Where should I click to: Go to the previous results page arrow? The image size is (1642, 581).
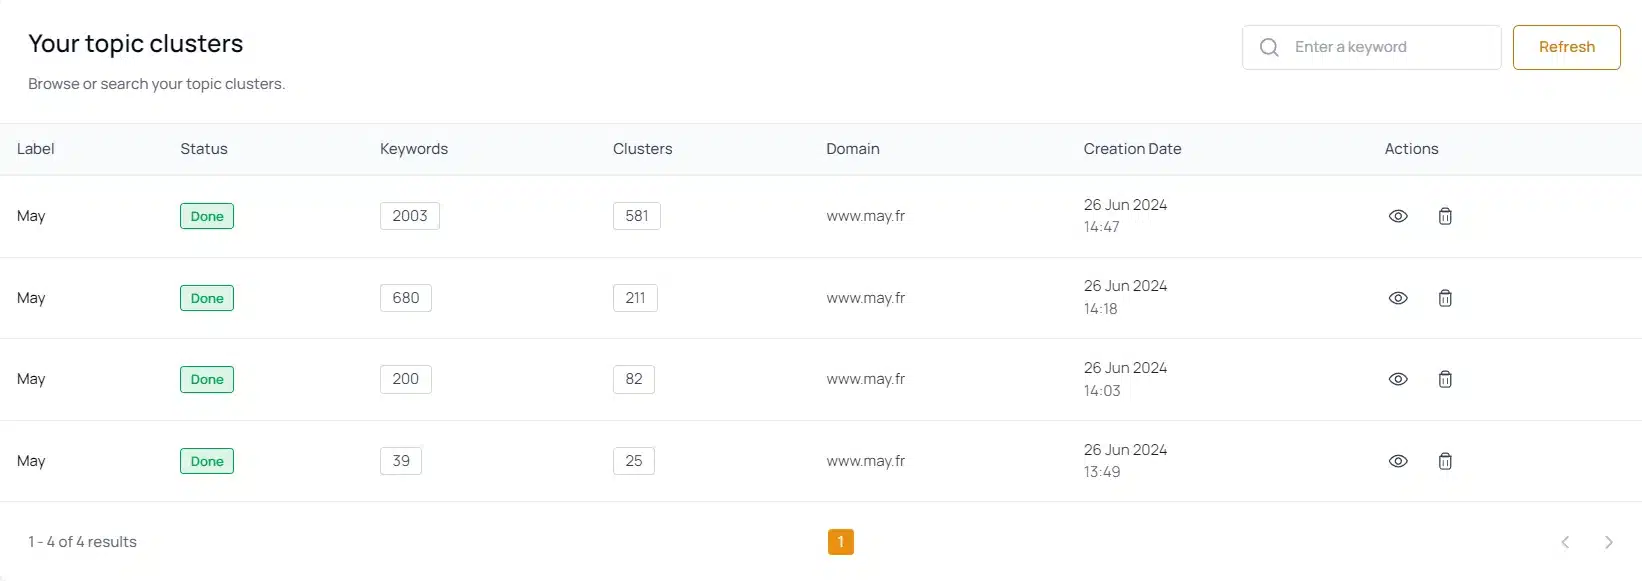[1565, 542]
